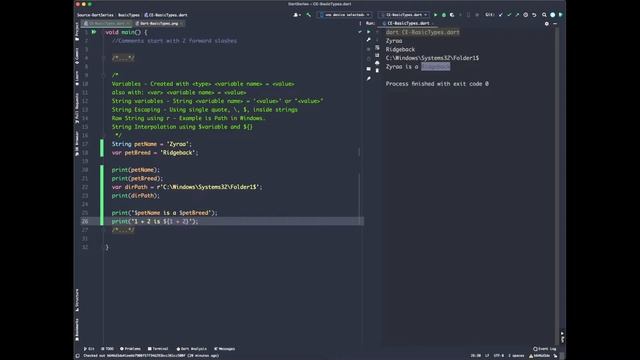Click the Git push arrow icon
640x360 pixels.
(517, 15)
